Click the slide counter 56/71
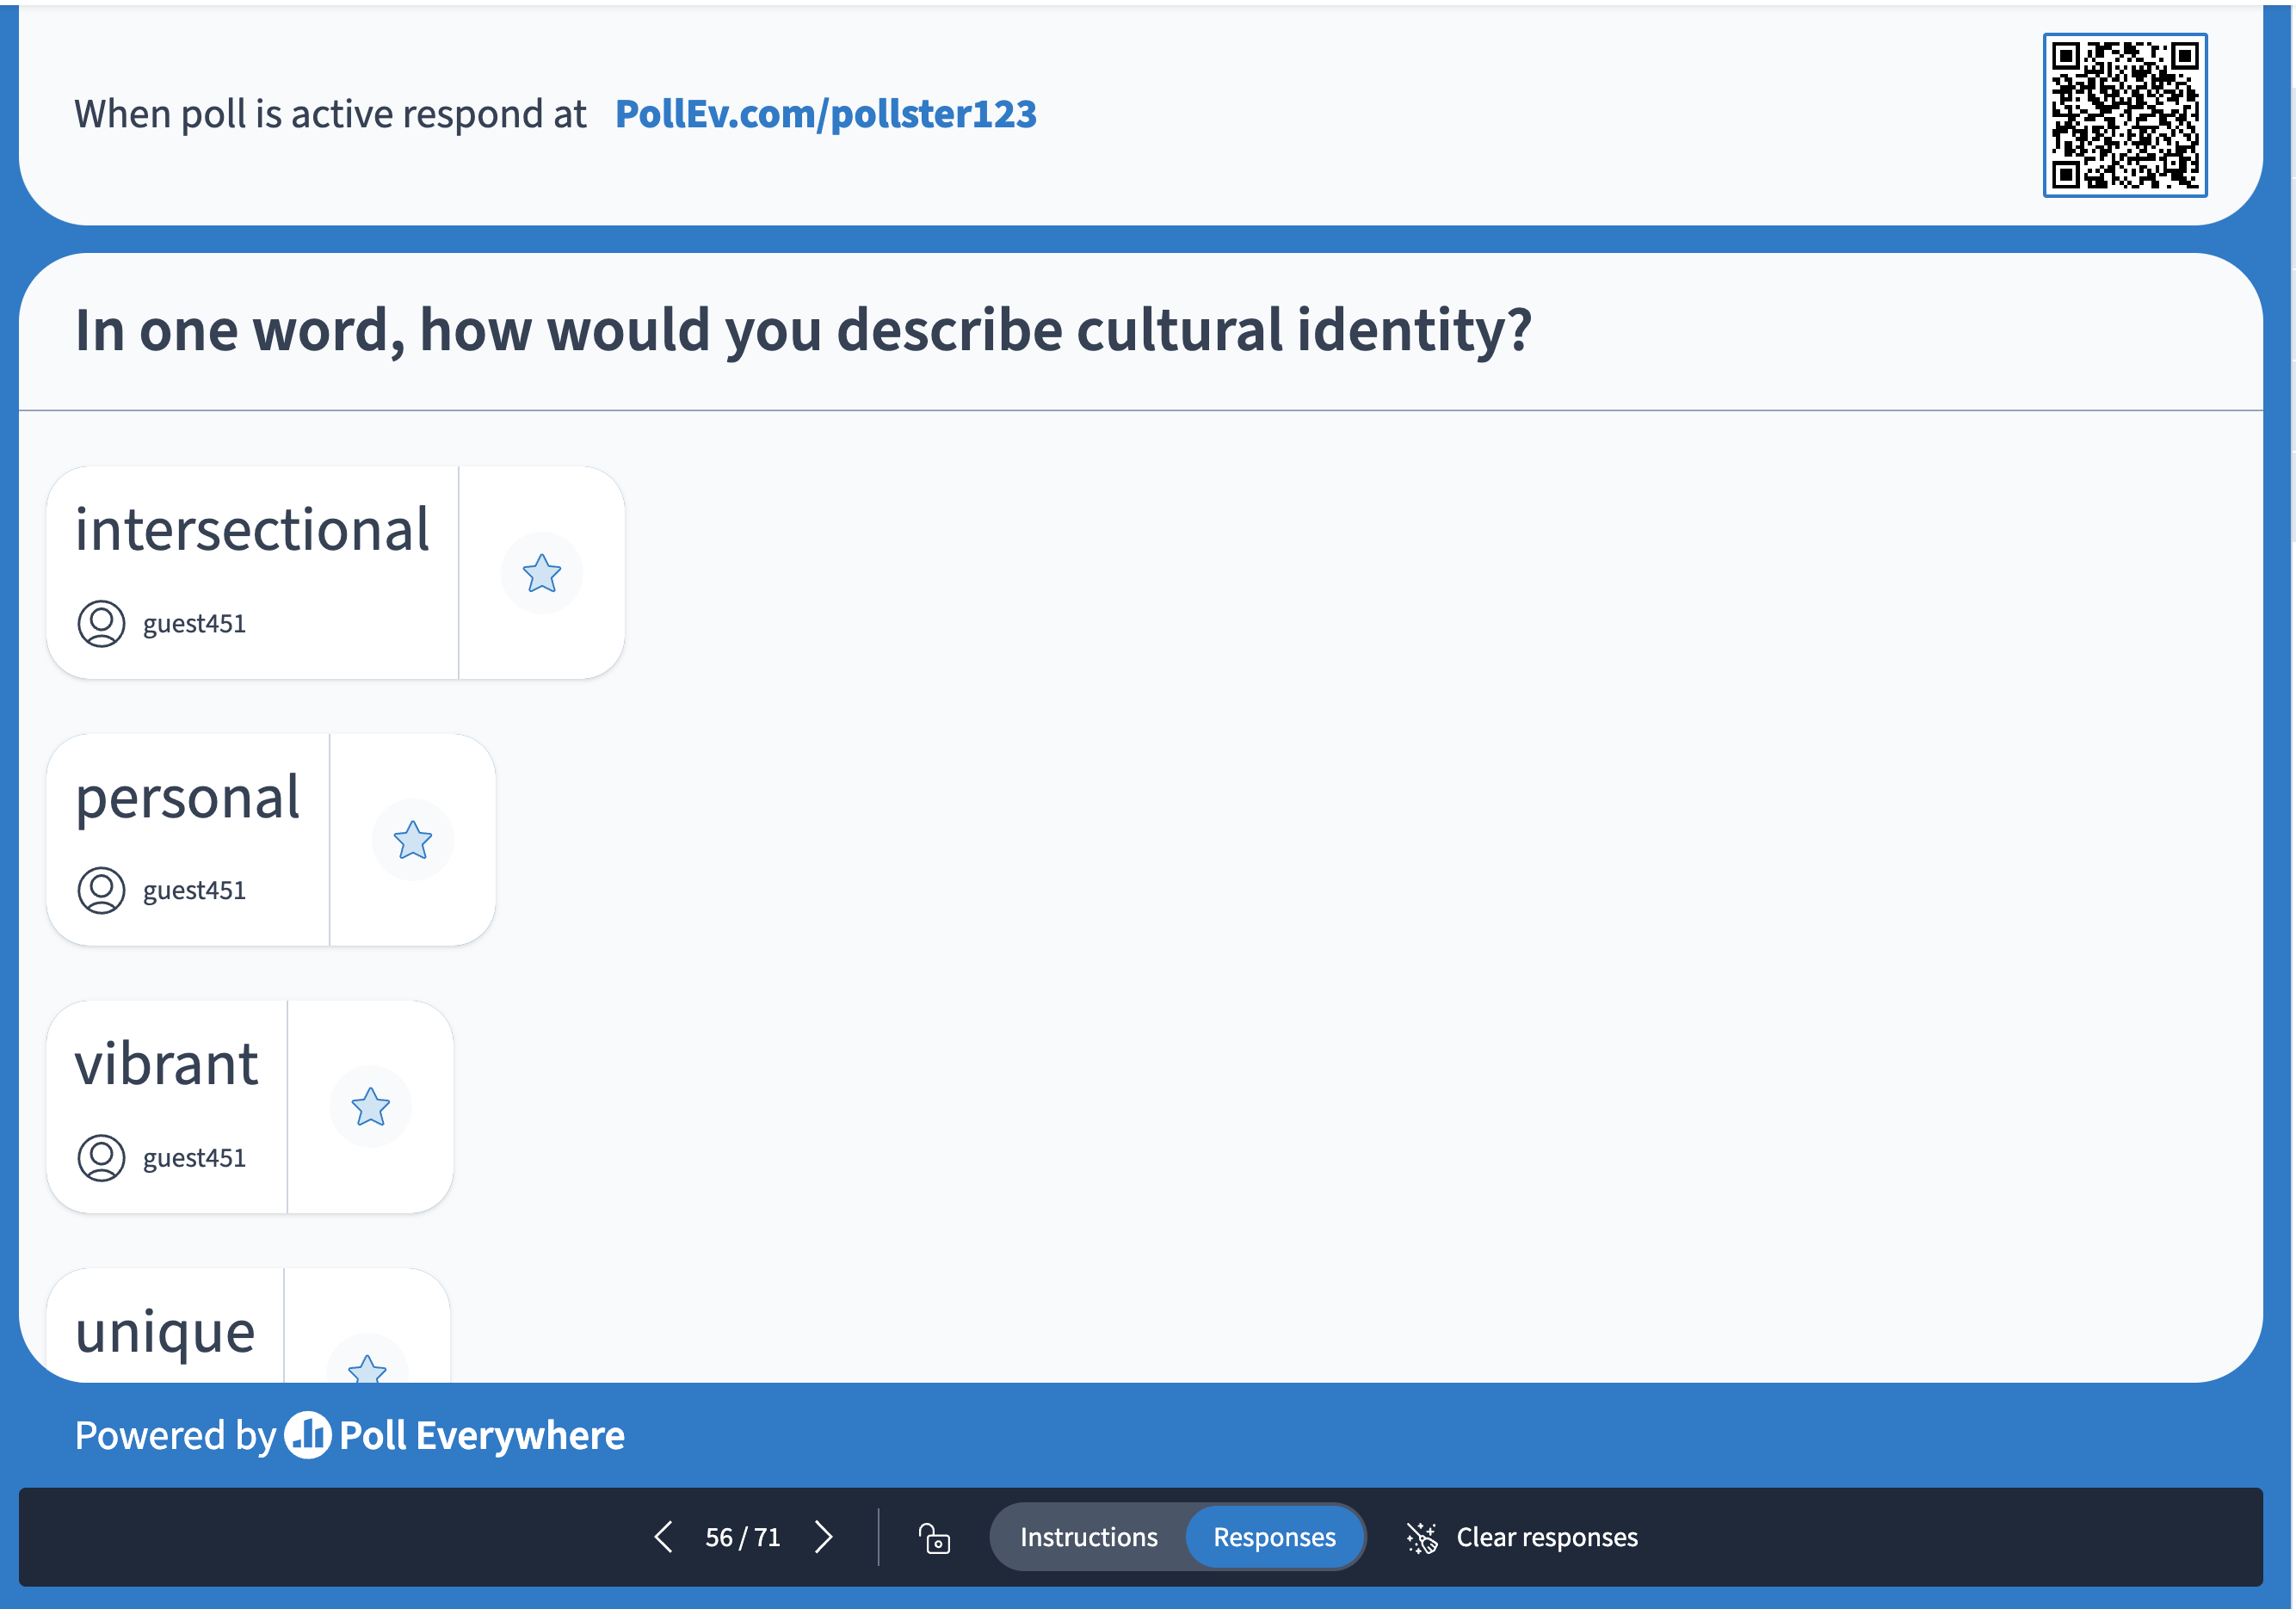The height and width of the screenshot is (1609, 2296). pos(743,1537)
